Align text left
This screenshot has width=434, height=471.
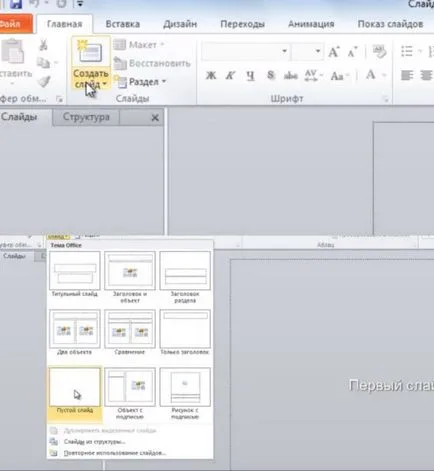pos(407,76)
